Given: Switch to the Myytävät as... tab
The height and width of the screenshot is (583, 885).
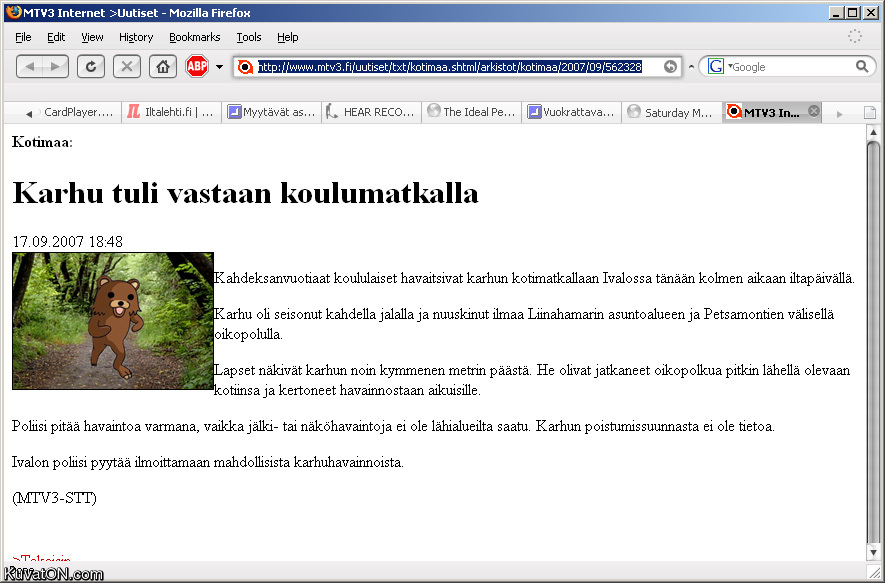Looking at the screenshot, I should click(271, 112).
